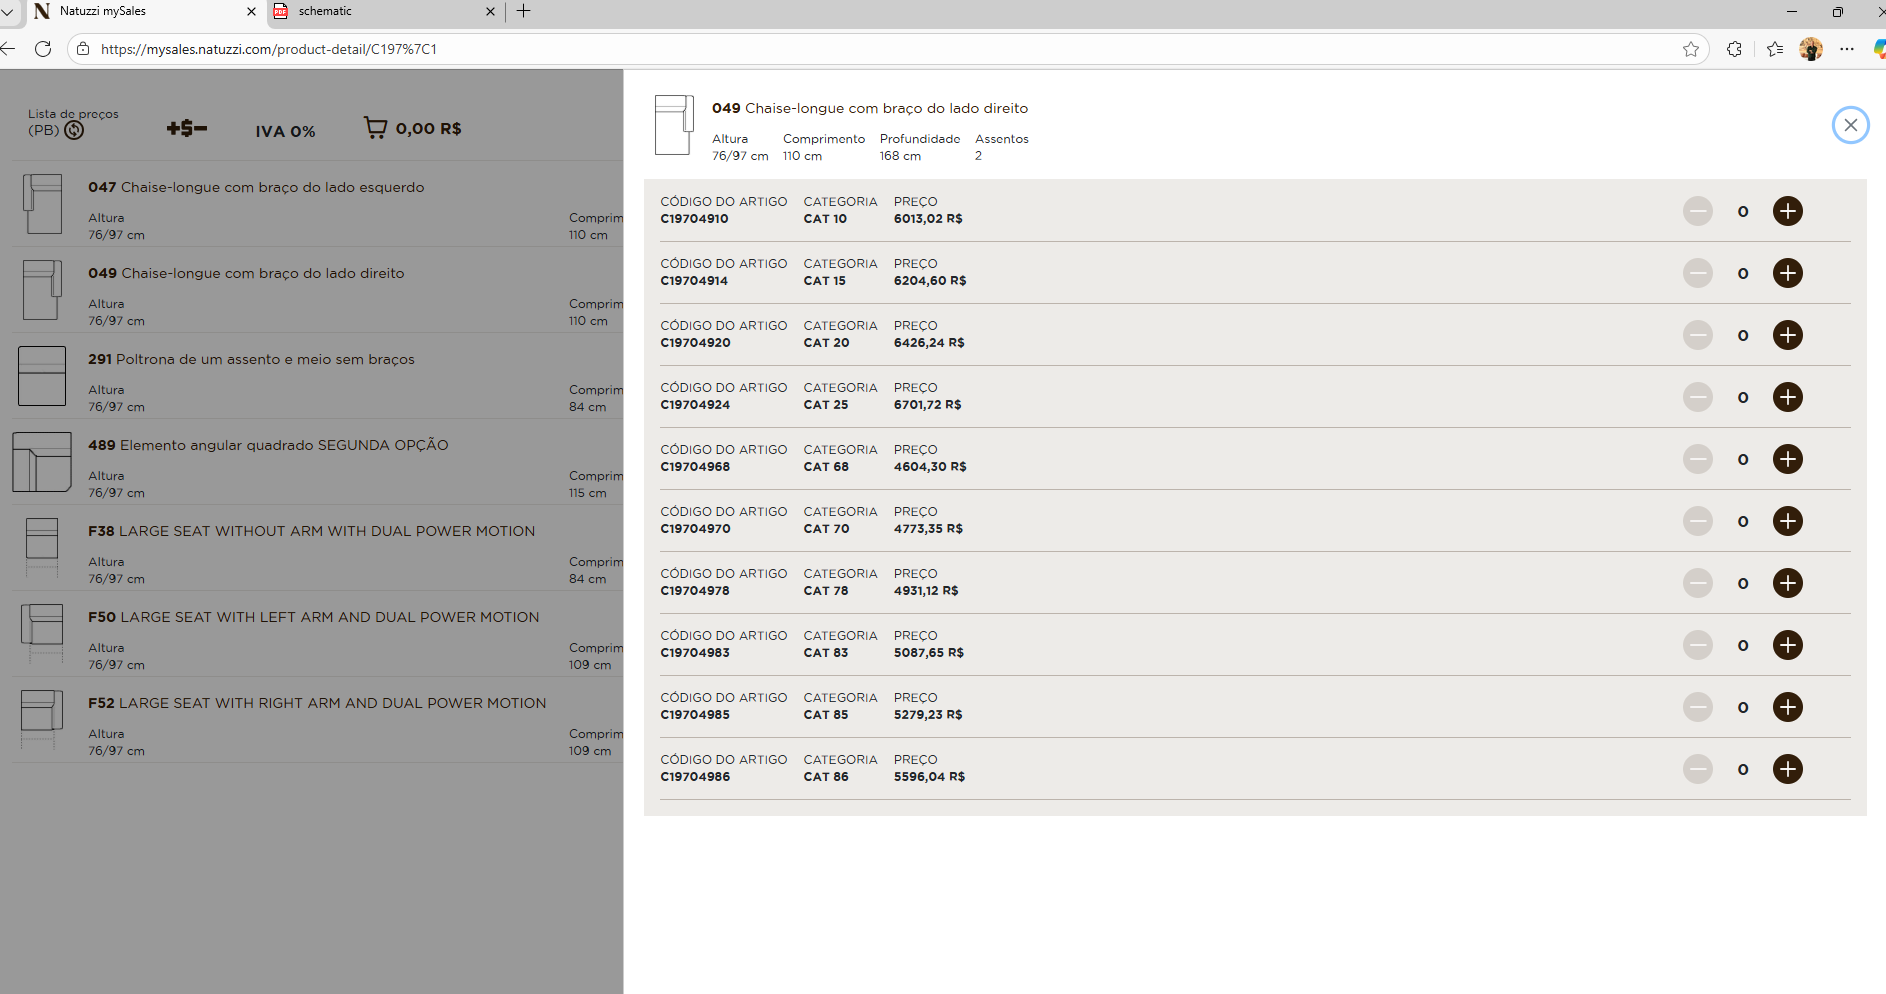Select 047 Chaise-longue left arm item

(x=256, y=187)
